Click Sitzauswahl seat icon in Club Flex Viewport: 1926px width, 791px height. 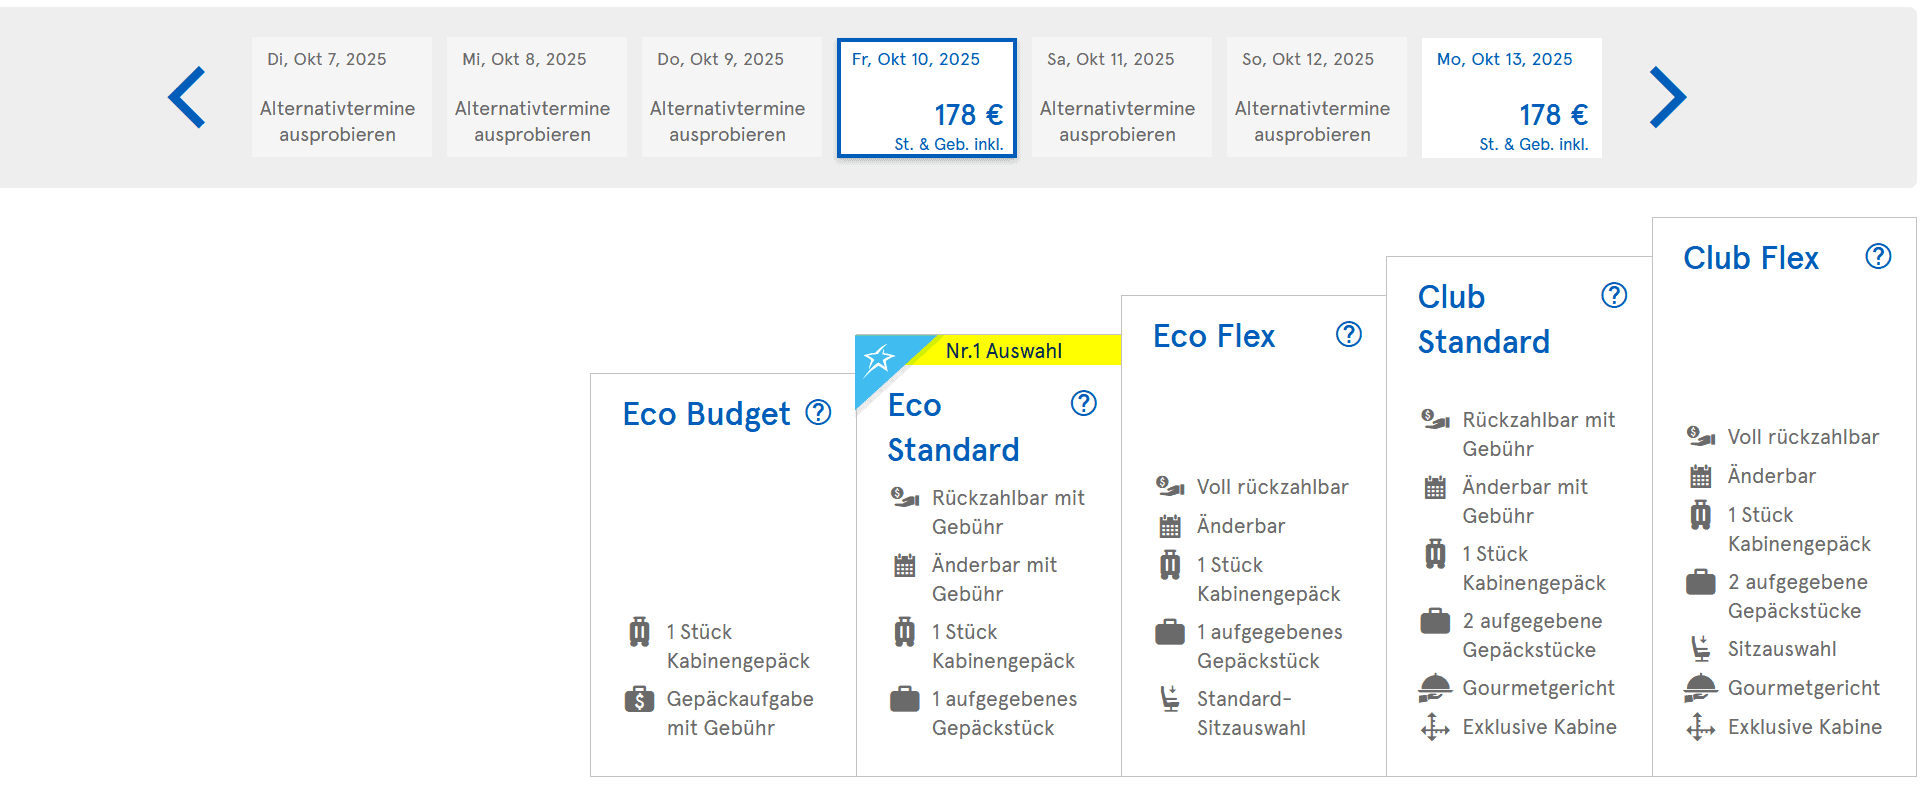[1700, 649]
